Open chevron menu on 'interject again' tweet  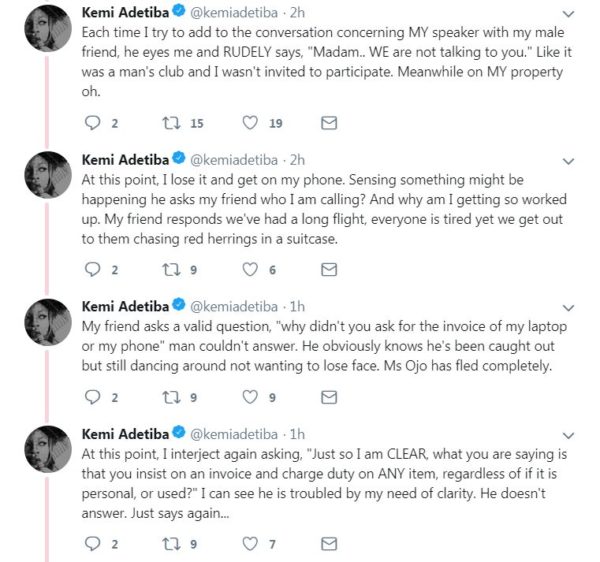pyautogui.click(x=569, y=436)
